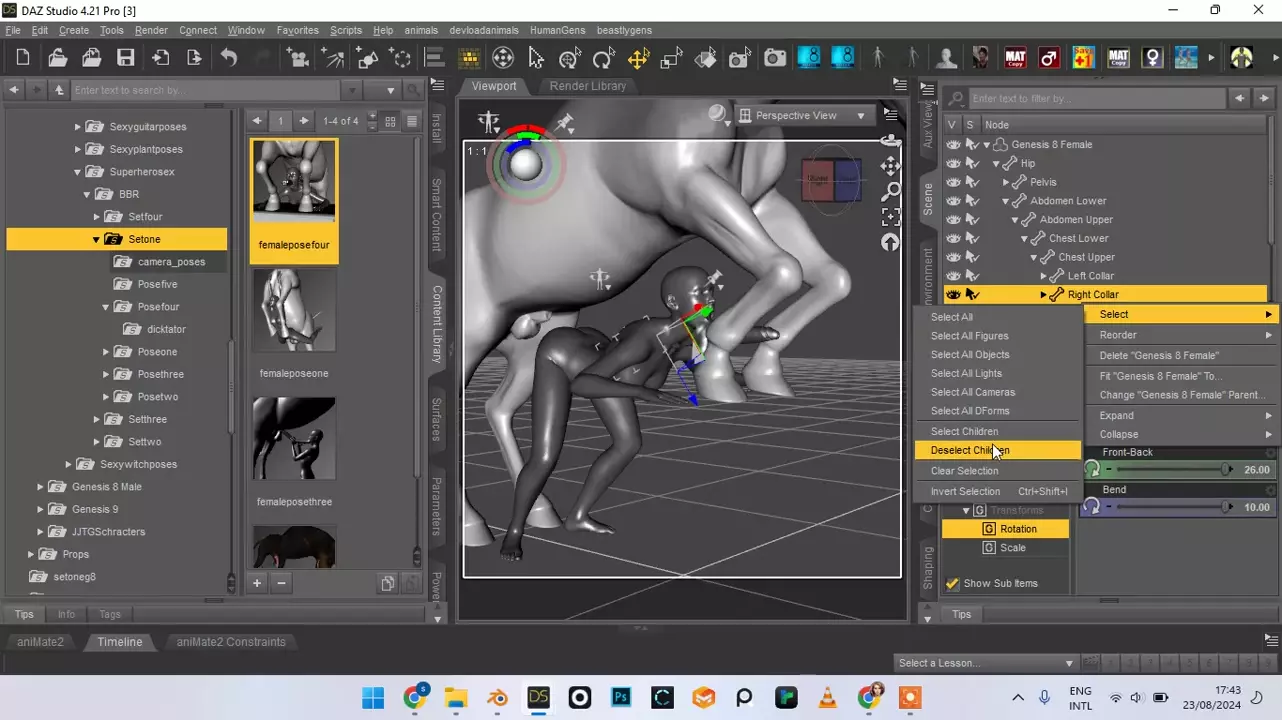Hide the Hip node with eye icon

pos(953,163)
